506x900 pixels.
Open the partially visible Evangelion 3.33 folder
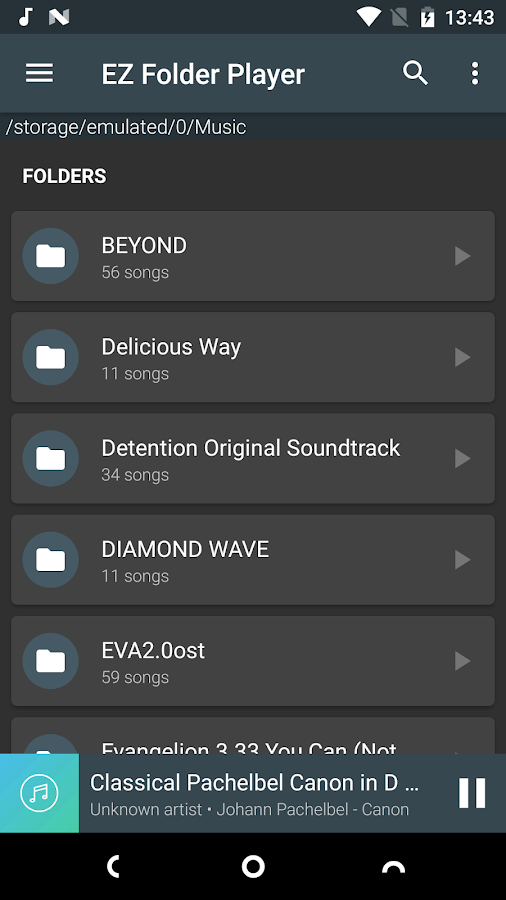253,736
